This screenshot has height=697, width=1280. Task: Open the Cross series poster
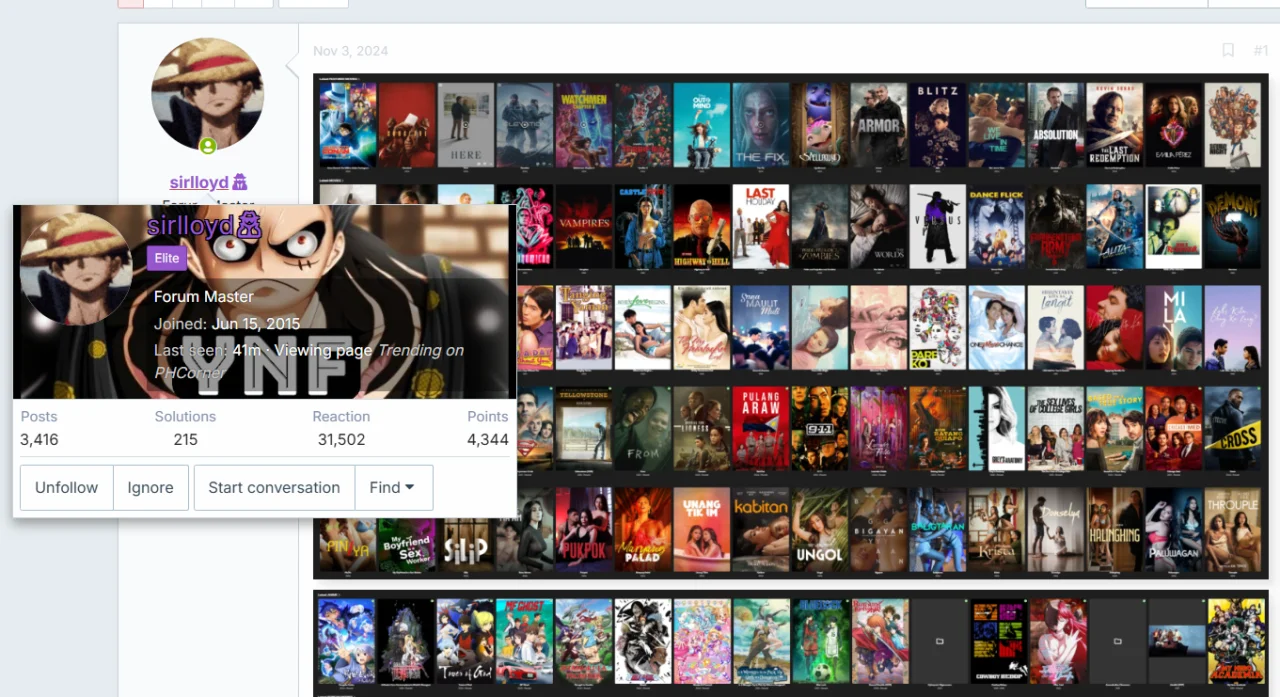1233,429
